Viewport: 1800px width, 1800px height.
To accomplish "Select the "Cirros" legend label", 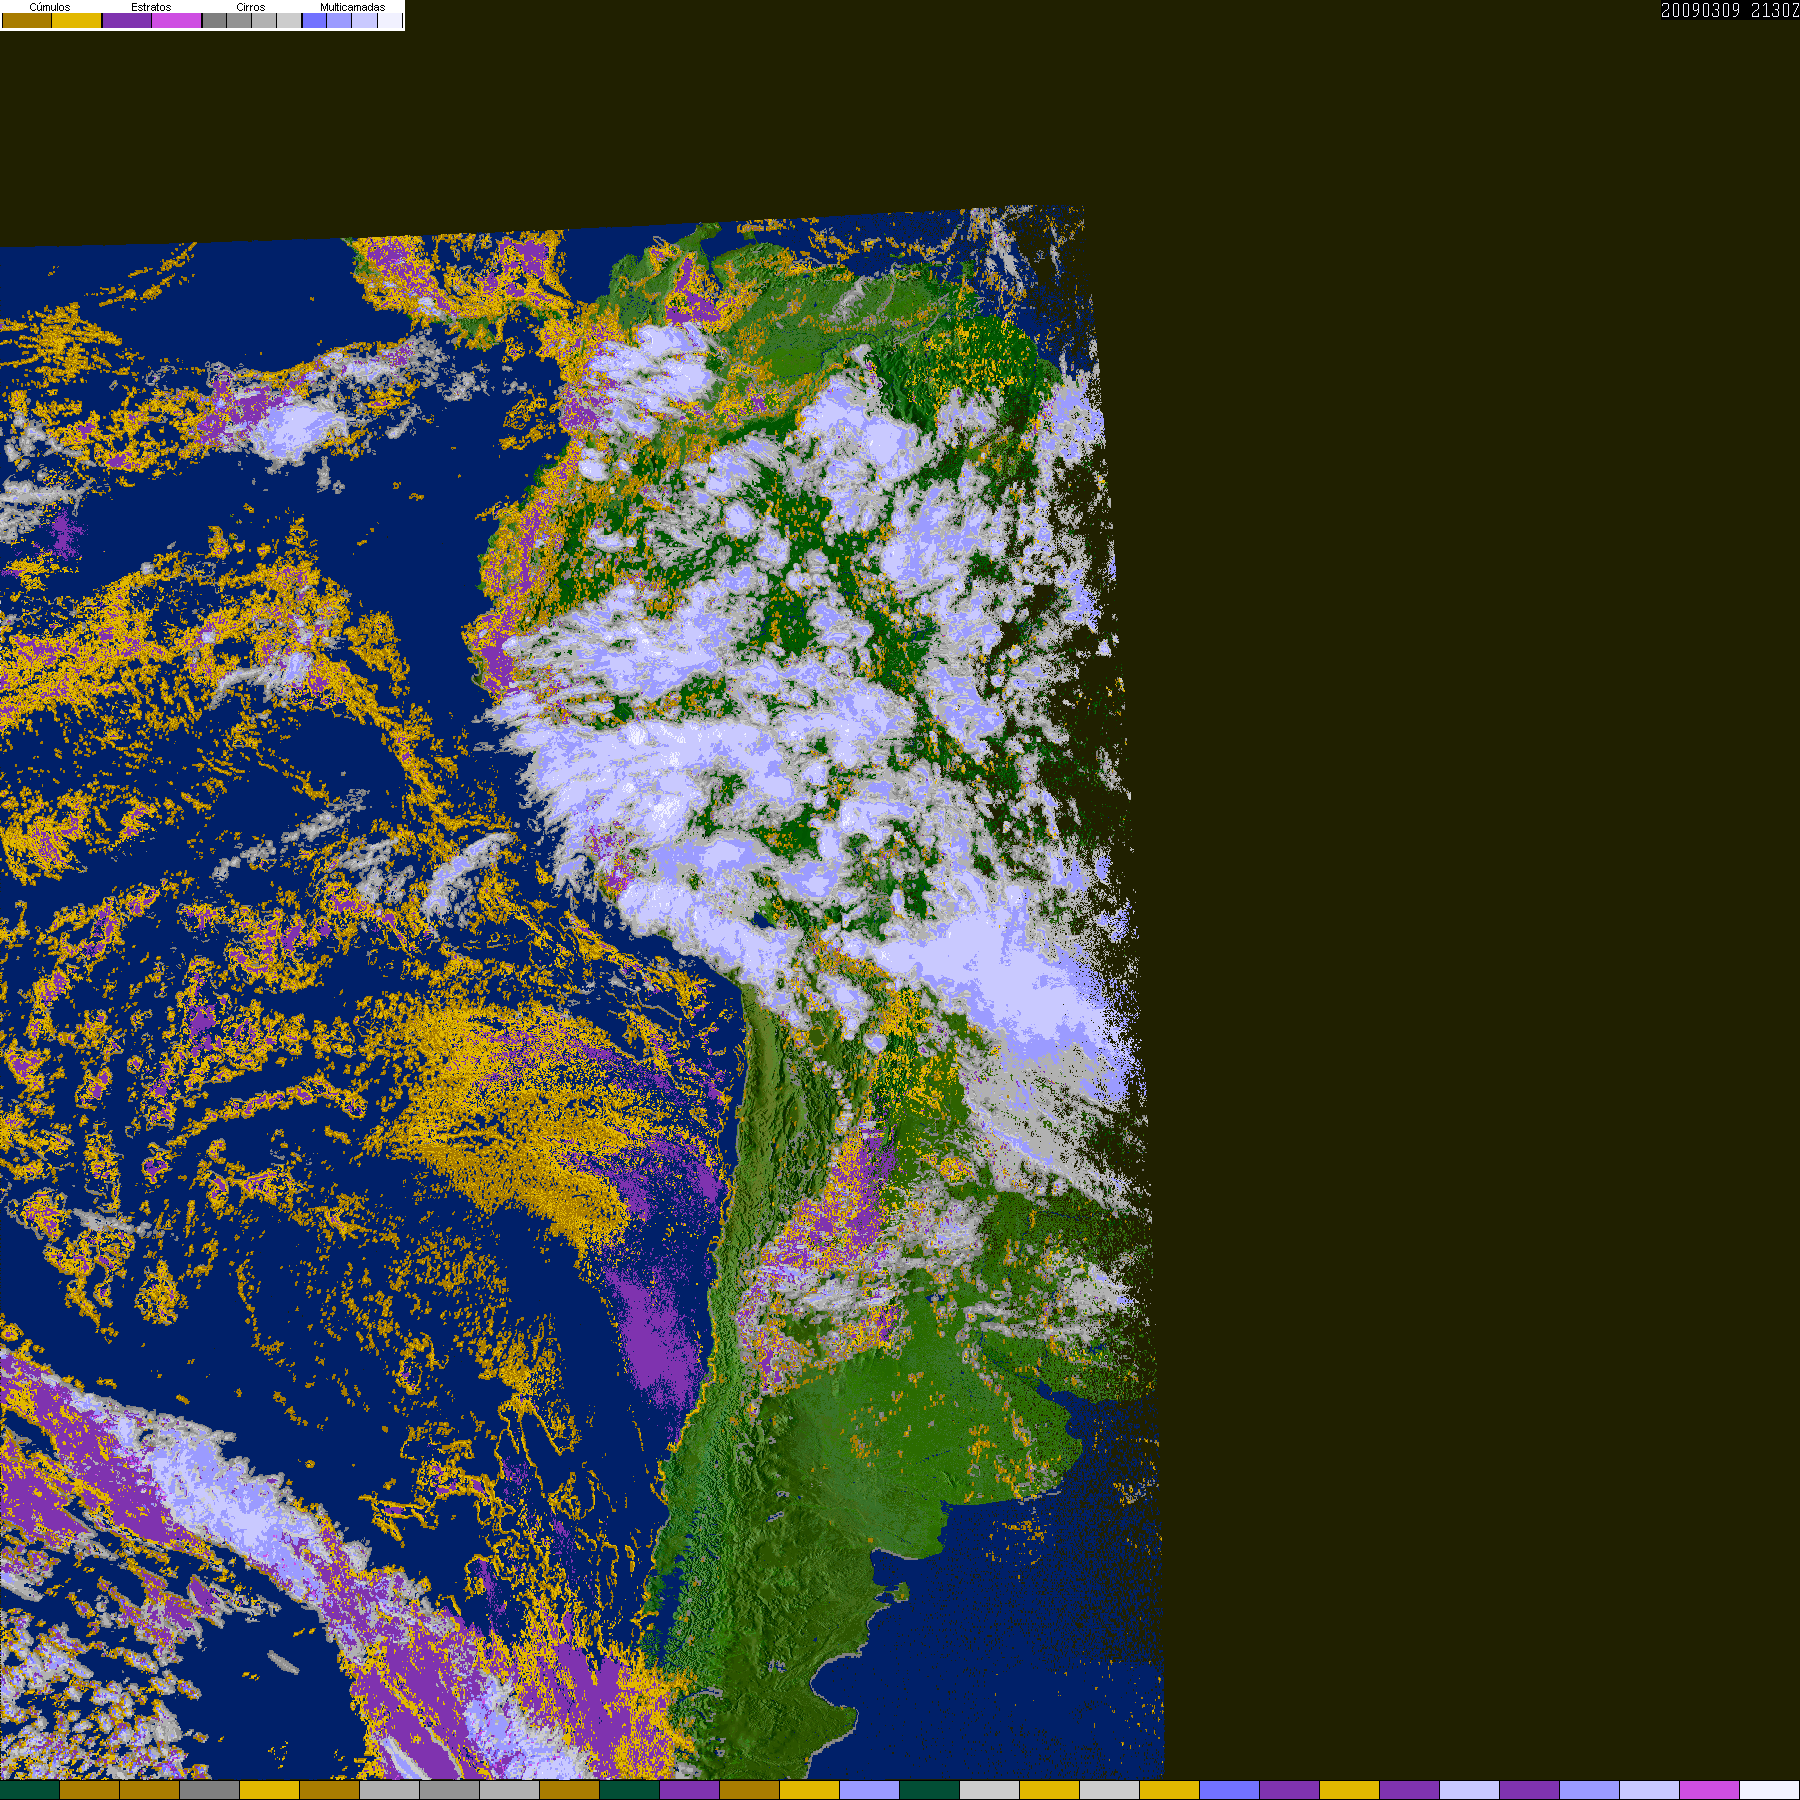I will tap(251, 7).
